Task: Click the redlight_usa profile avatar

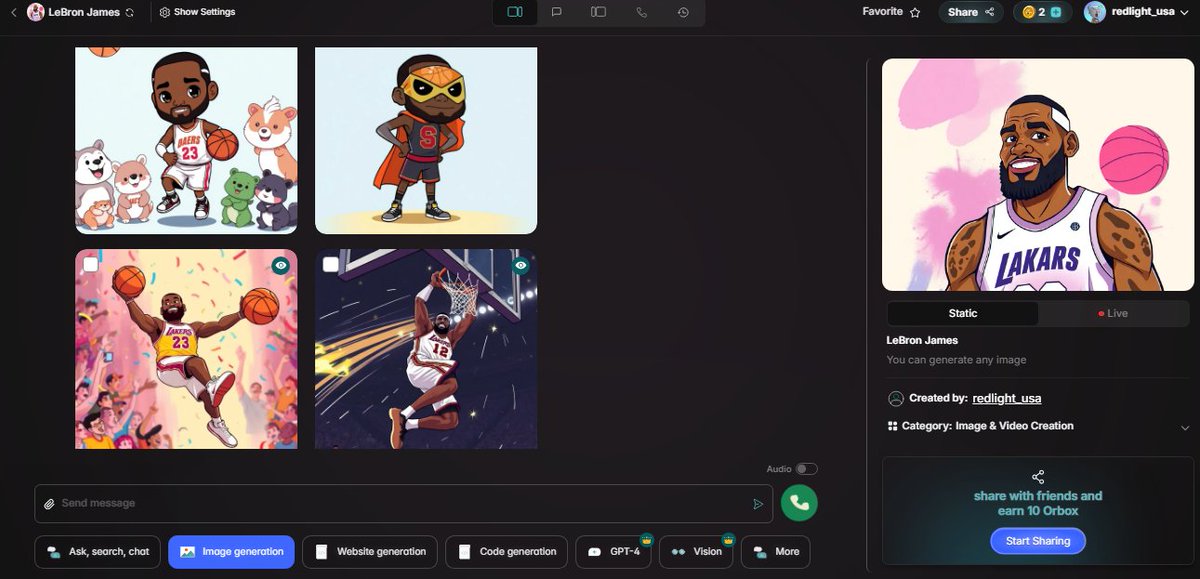Action: 1095,12
